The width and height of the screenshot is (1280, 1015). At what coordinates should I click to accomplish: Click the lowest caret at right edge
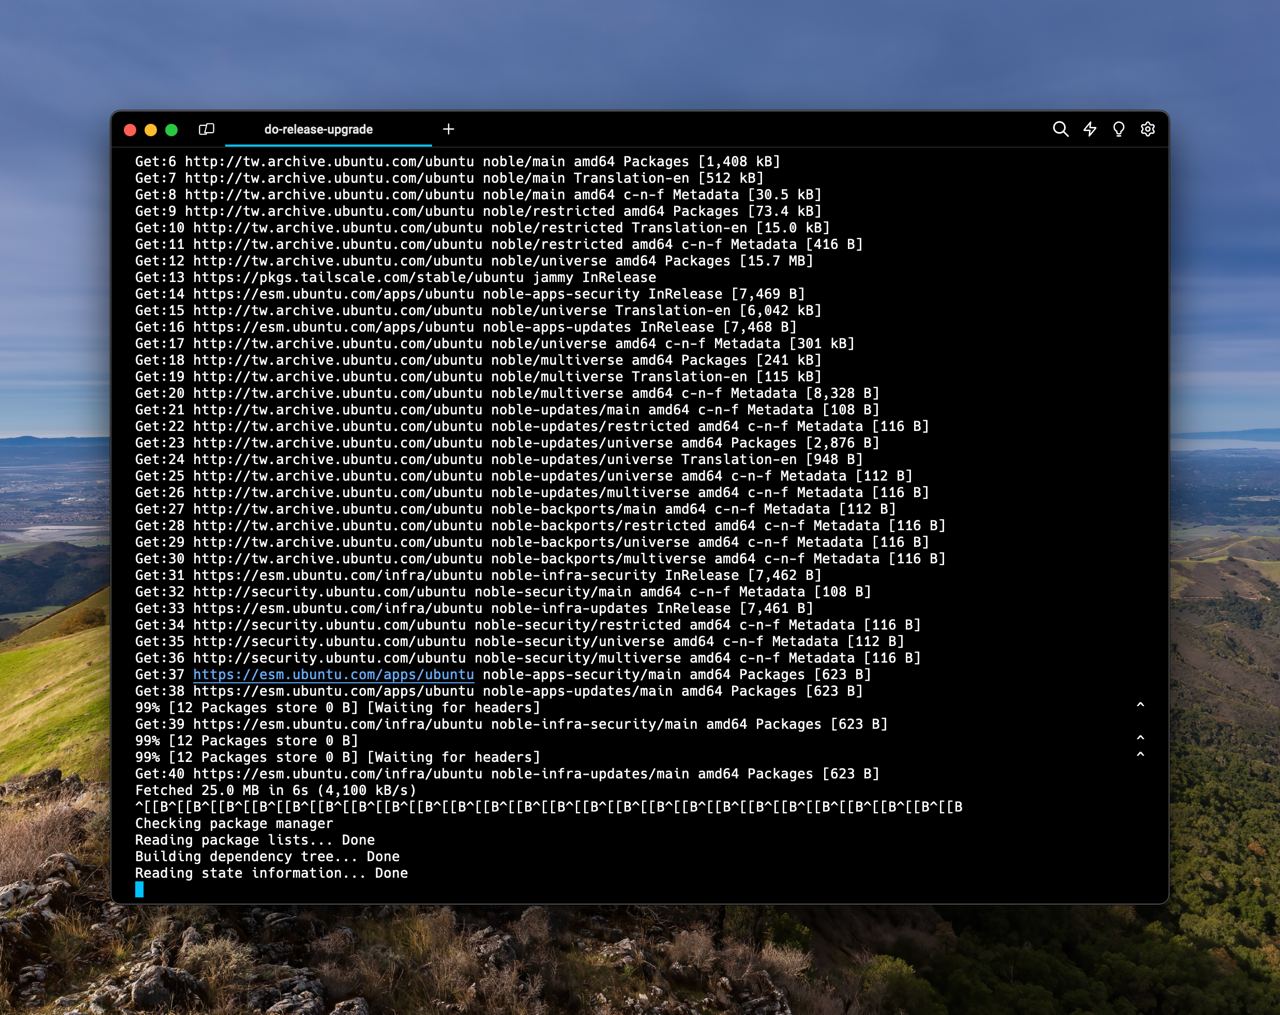pyautogui.click(x=1140, y=755)
